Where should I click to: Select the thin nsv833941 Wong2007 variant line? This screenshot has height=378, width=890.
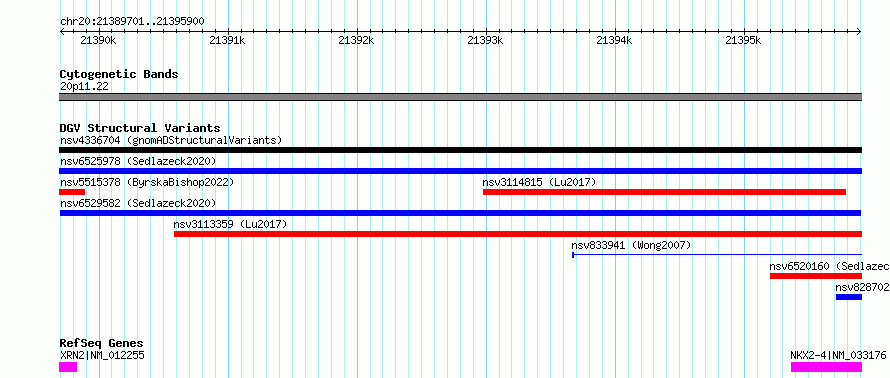pos(717,255)
